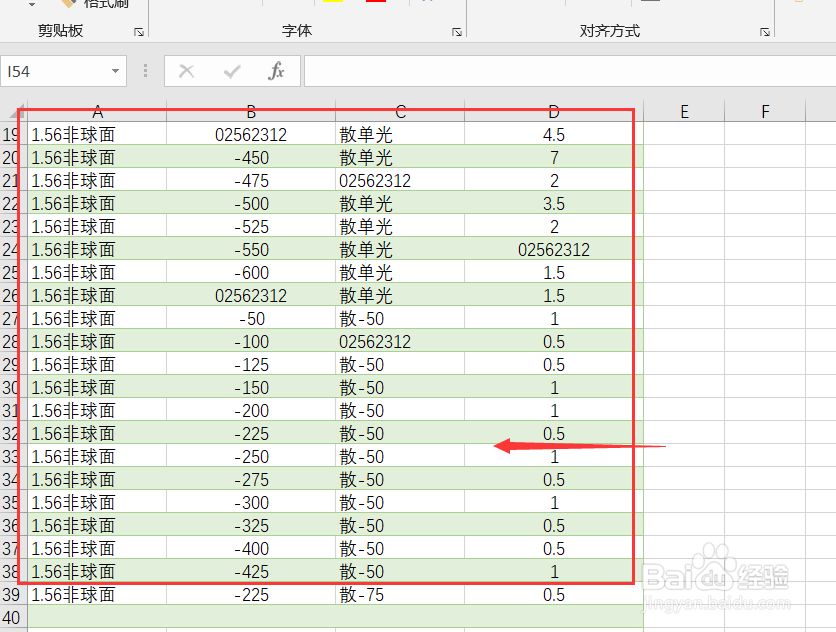
Task: Open the Insert Function fx icon
Action: (276, 71)
